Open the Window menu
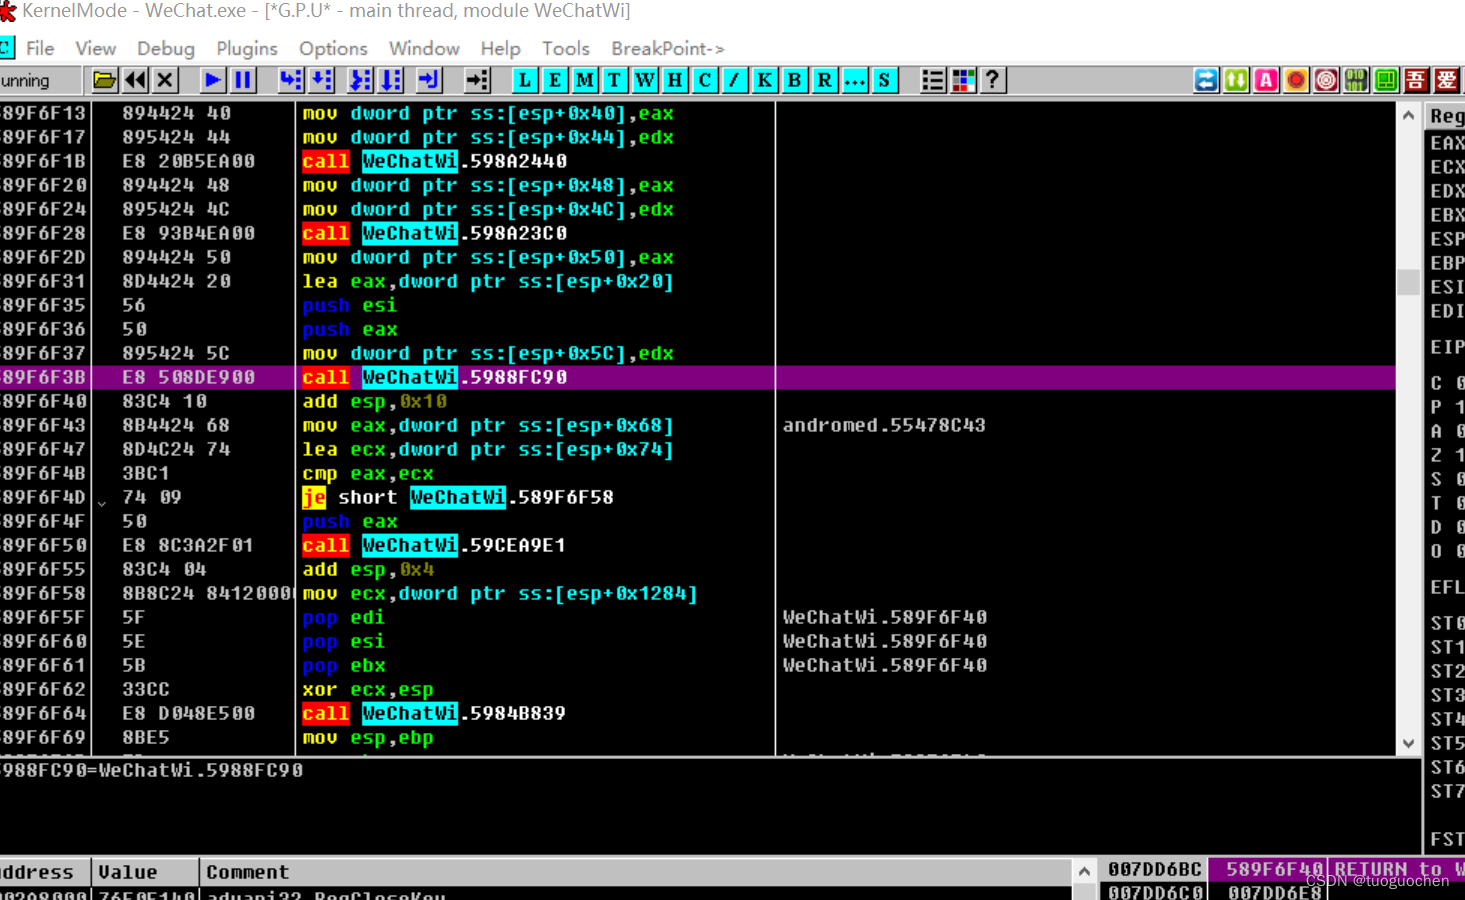This screenshot has width=1465, height=900. coord(424,48)
